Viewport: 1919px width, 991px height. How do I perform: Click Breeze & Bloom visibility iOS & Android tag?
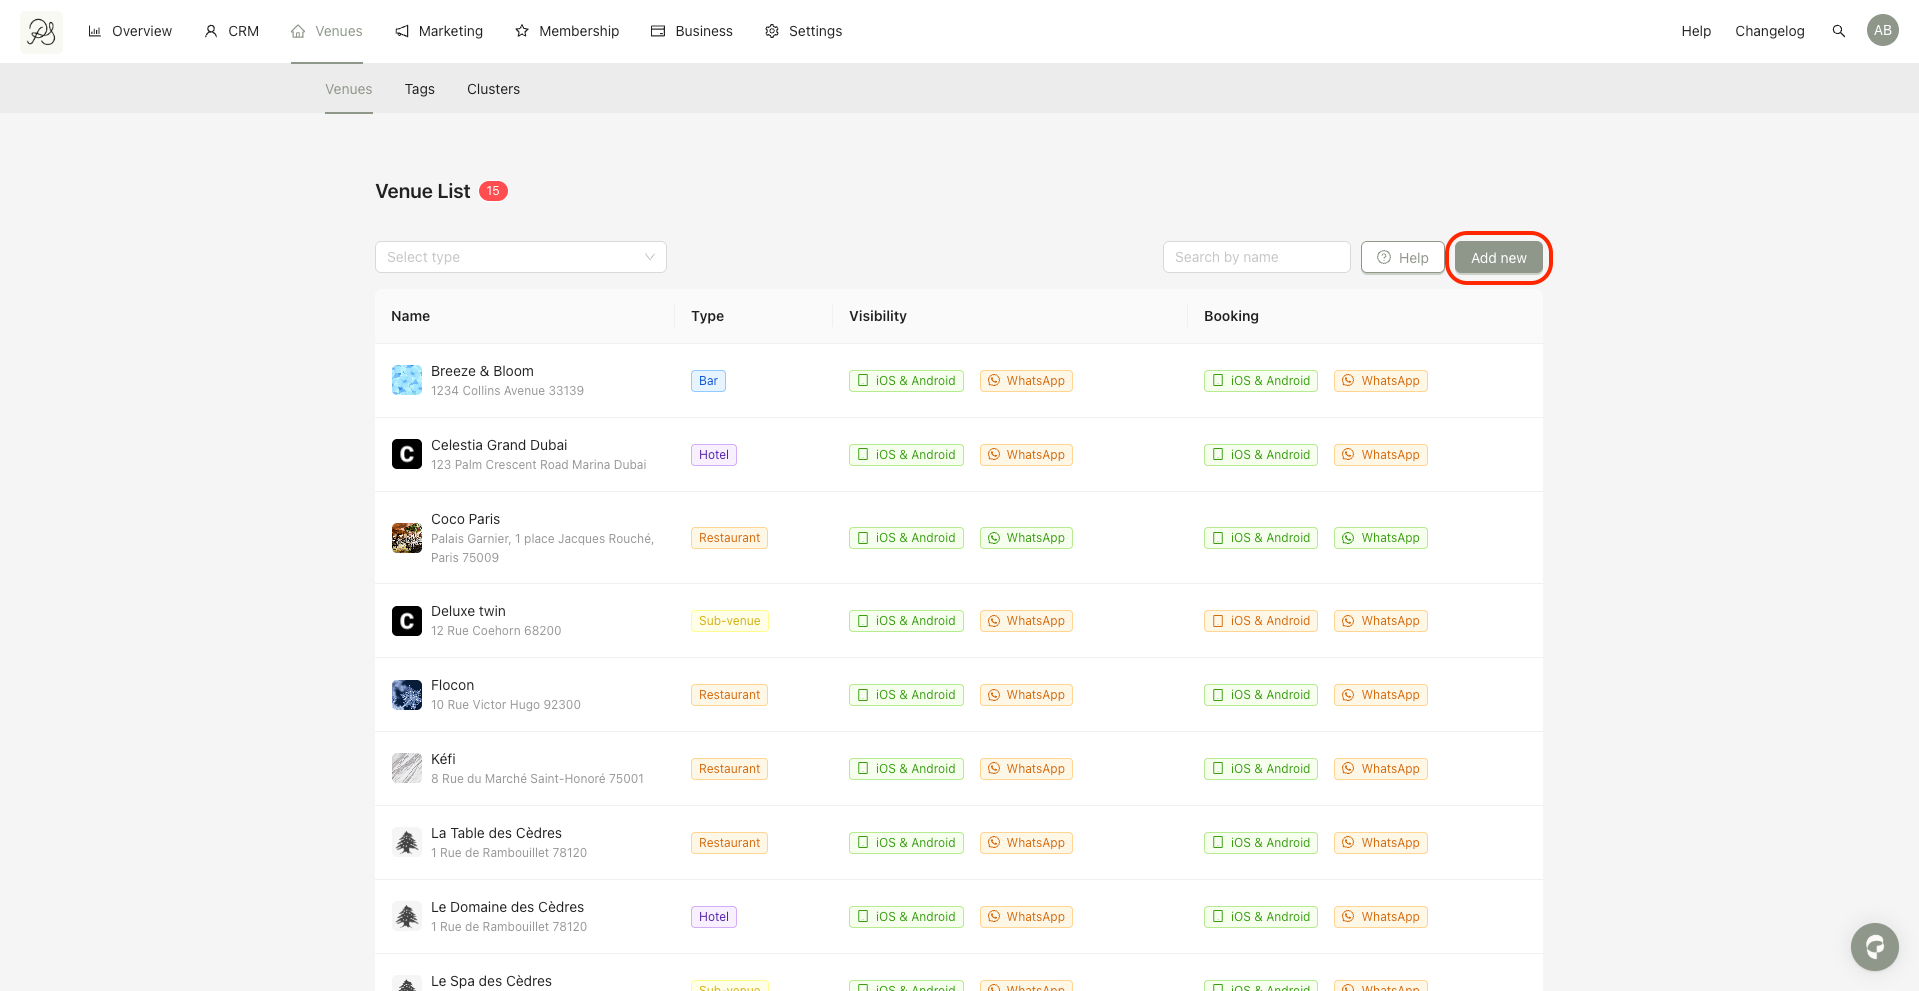pyautogui.click(x=906, y=381)
